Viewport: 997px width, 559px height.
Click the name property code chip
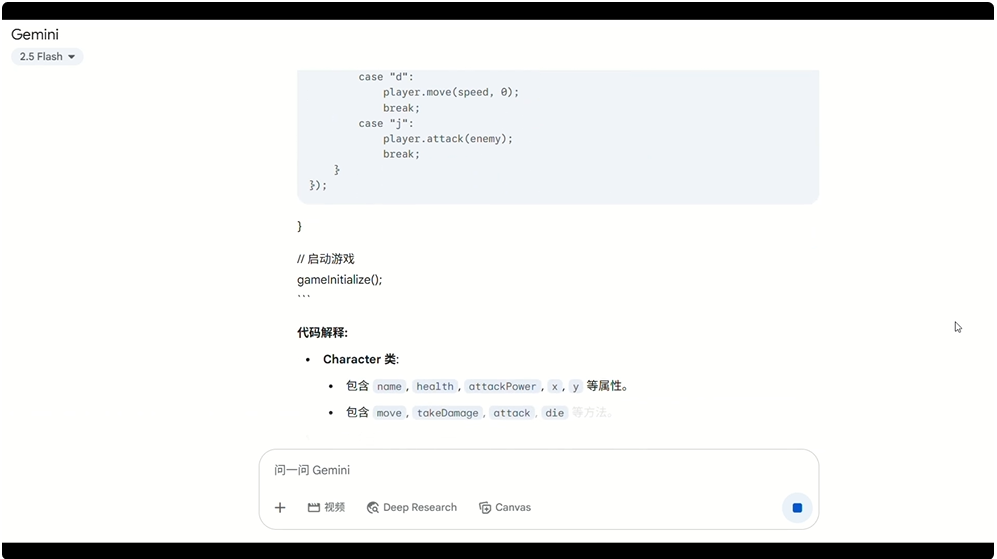click(389, 386)
